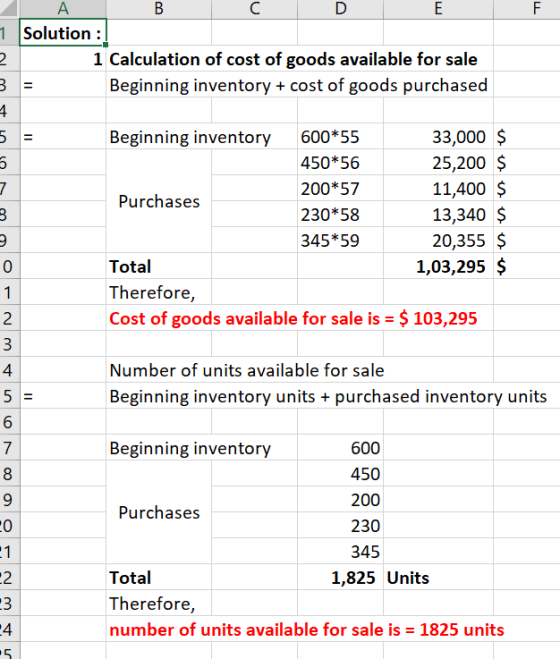Select column C header
The width and height of the screenshot is (560, 659).
coord(254,8)
